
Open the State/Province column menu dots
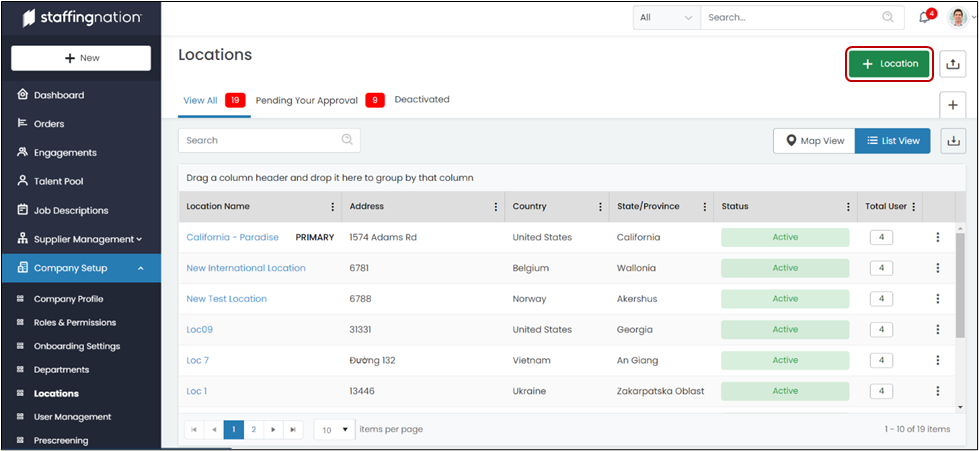pos(704,207)
